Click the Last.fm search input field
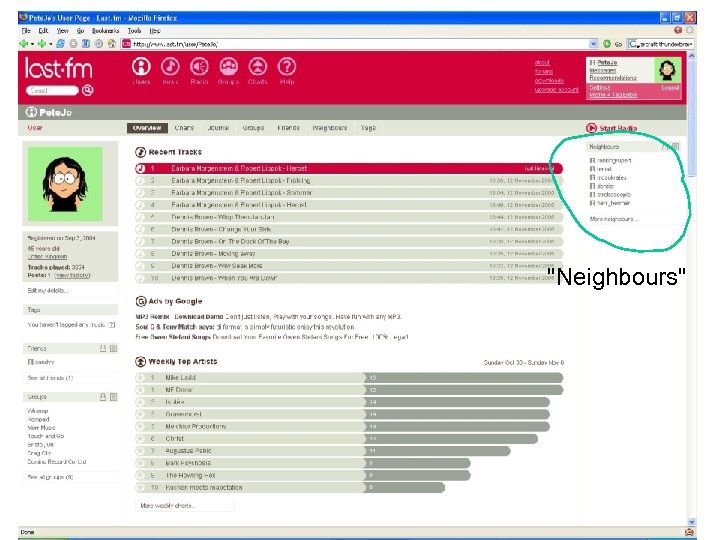720x540 pixels. 52,90
